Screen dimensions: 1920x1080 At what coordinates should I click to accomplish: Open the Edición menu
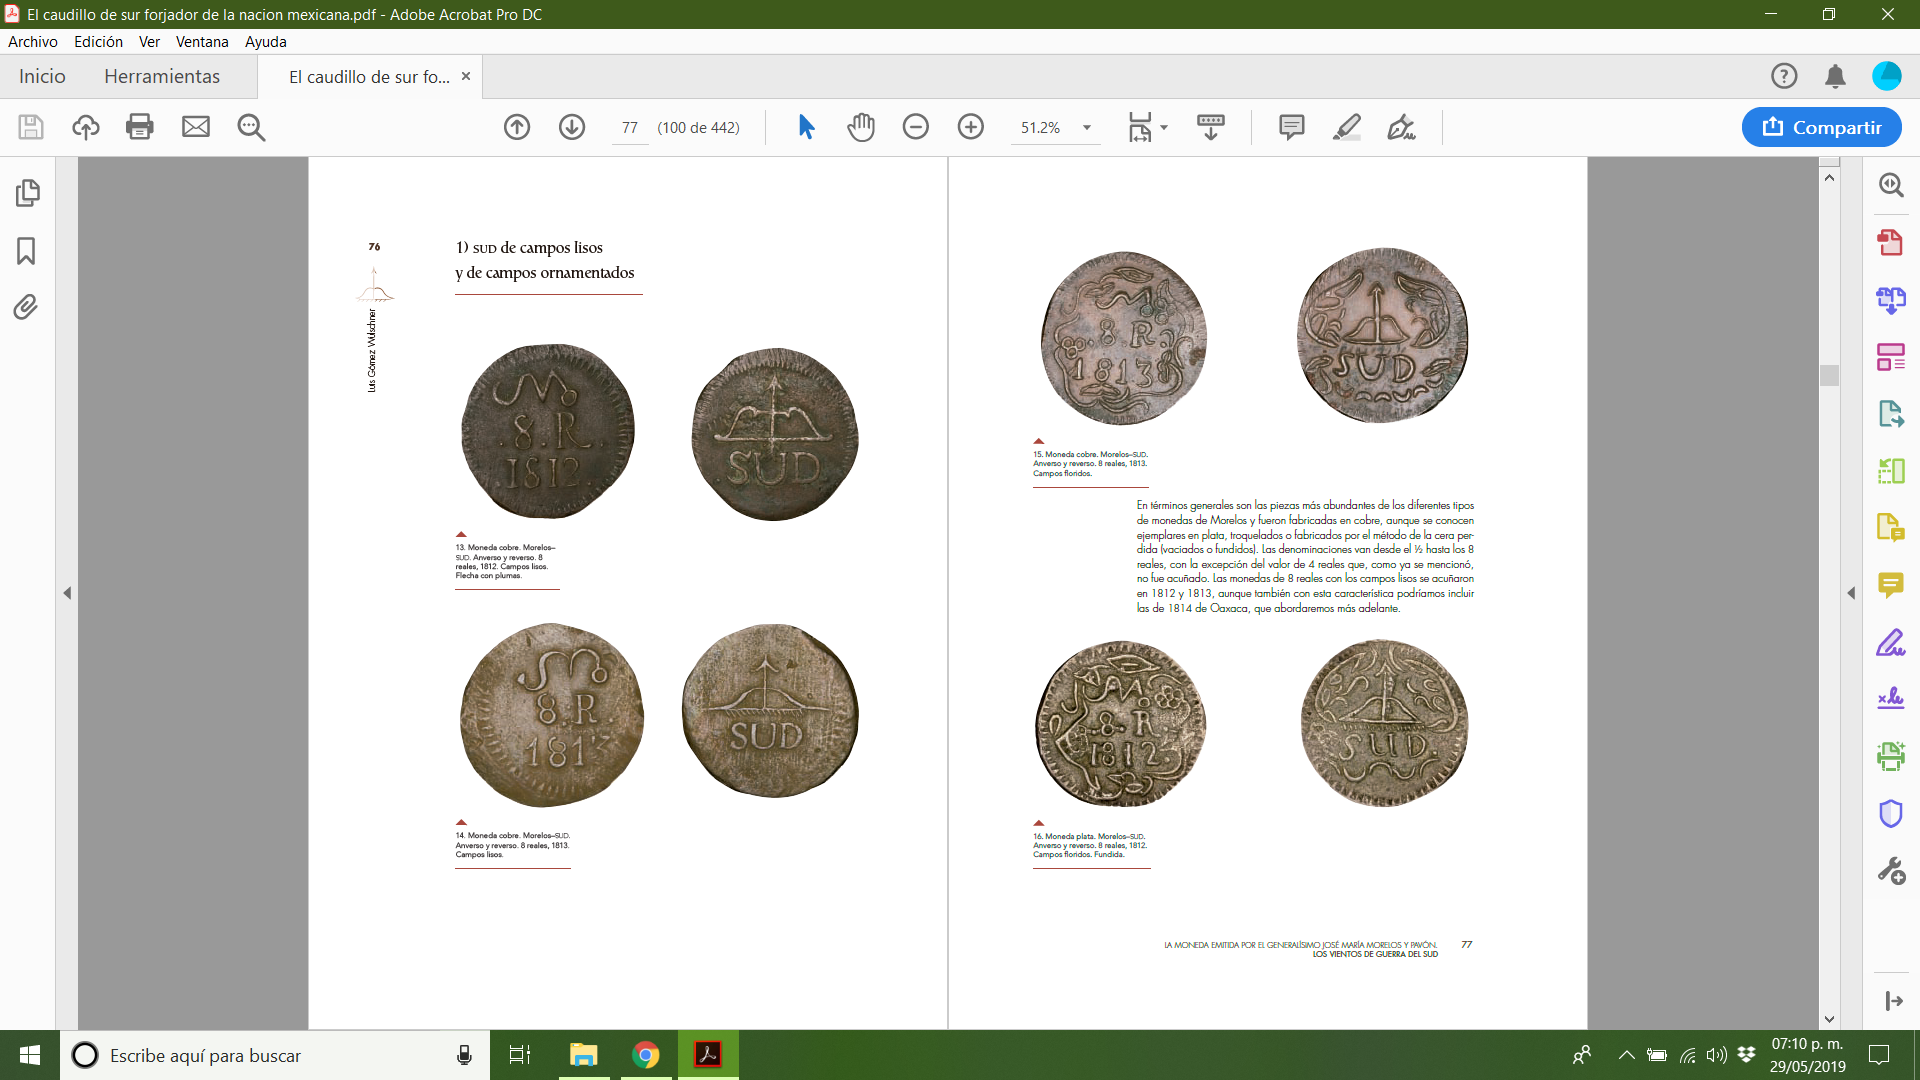click(x=98, y=41)
